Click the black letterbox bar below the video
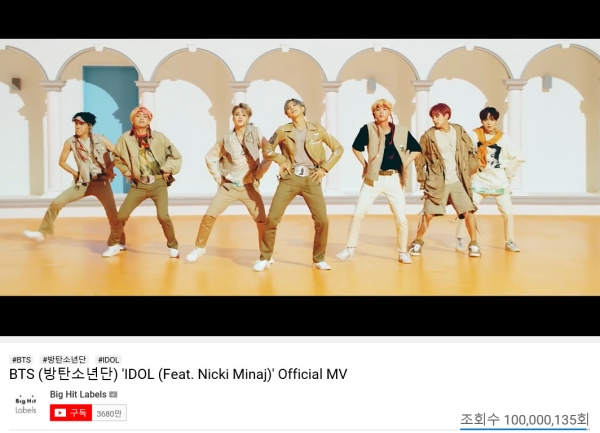 tap(300, 316)
